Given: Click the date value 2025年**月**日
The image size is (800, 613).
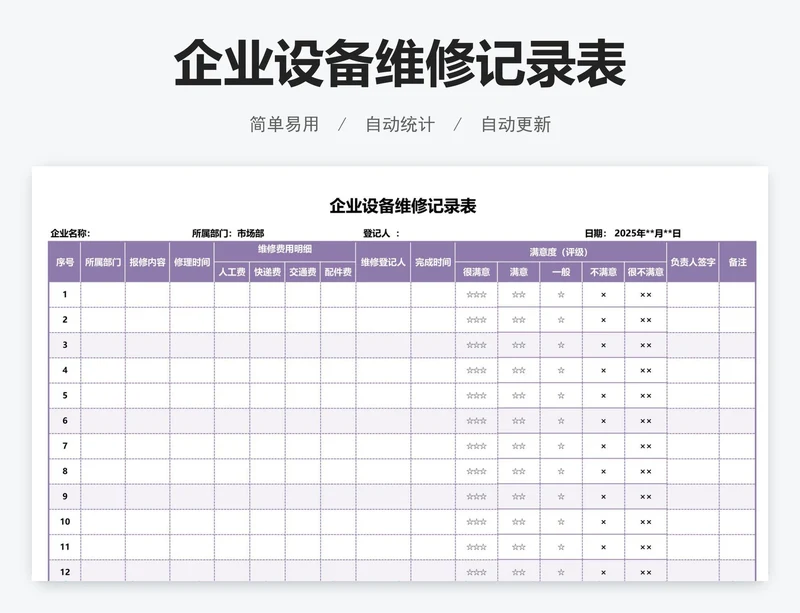Looking at the screenshot, I should pos(647,234).
